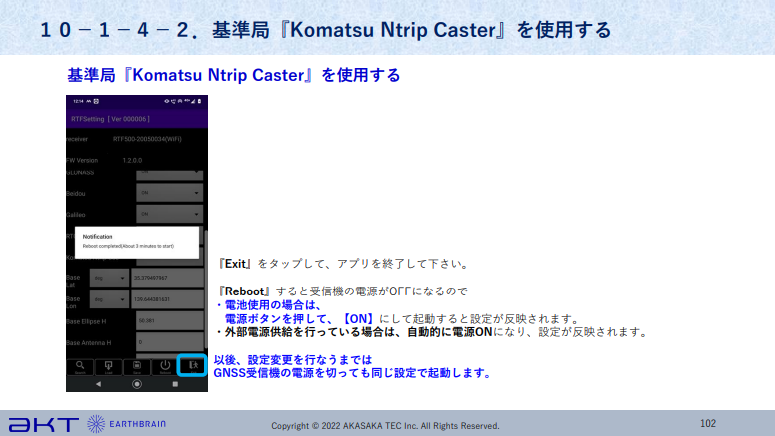Screen dimensions: 775x436
Task: Tap the Reboot power icon
Action: point(165,366)
